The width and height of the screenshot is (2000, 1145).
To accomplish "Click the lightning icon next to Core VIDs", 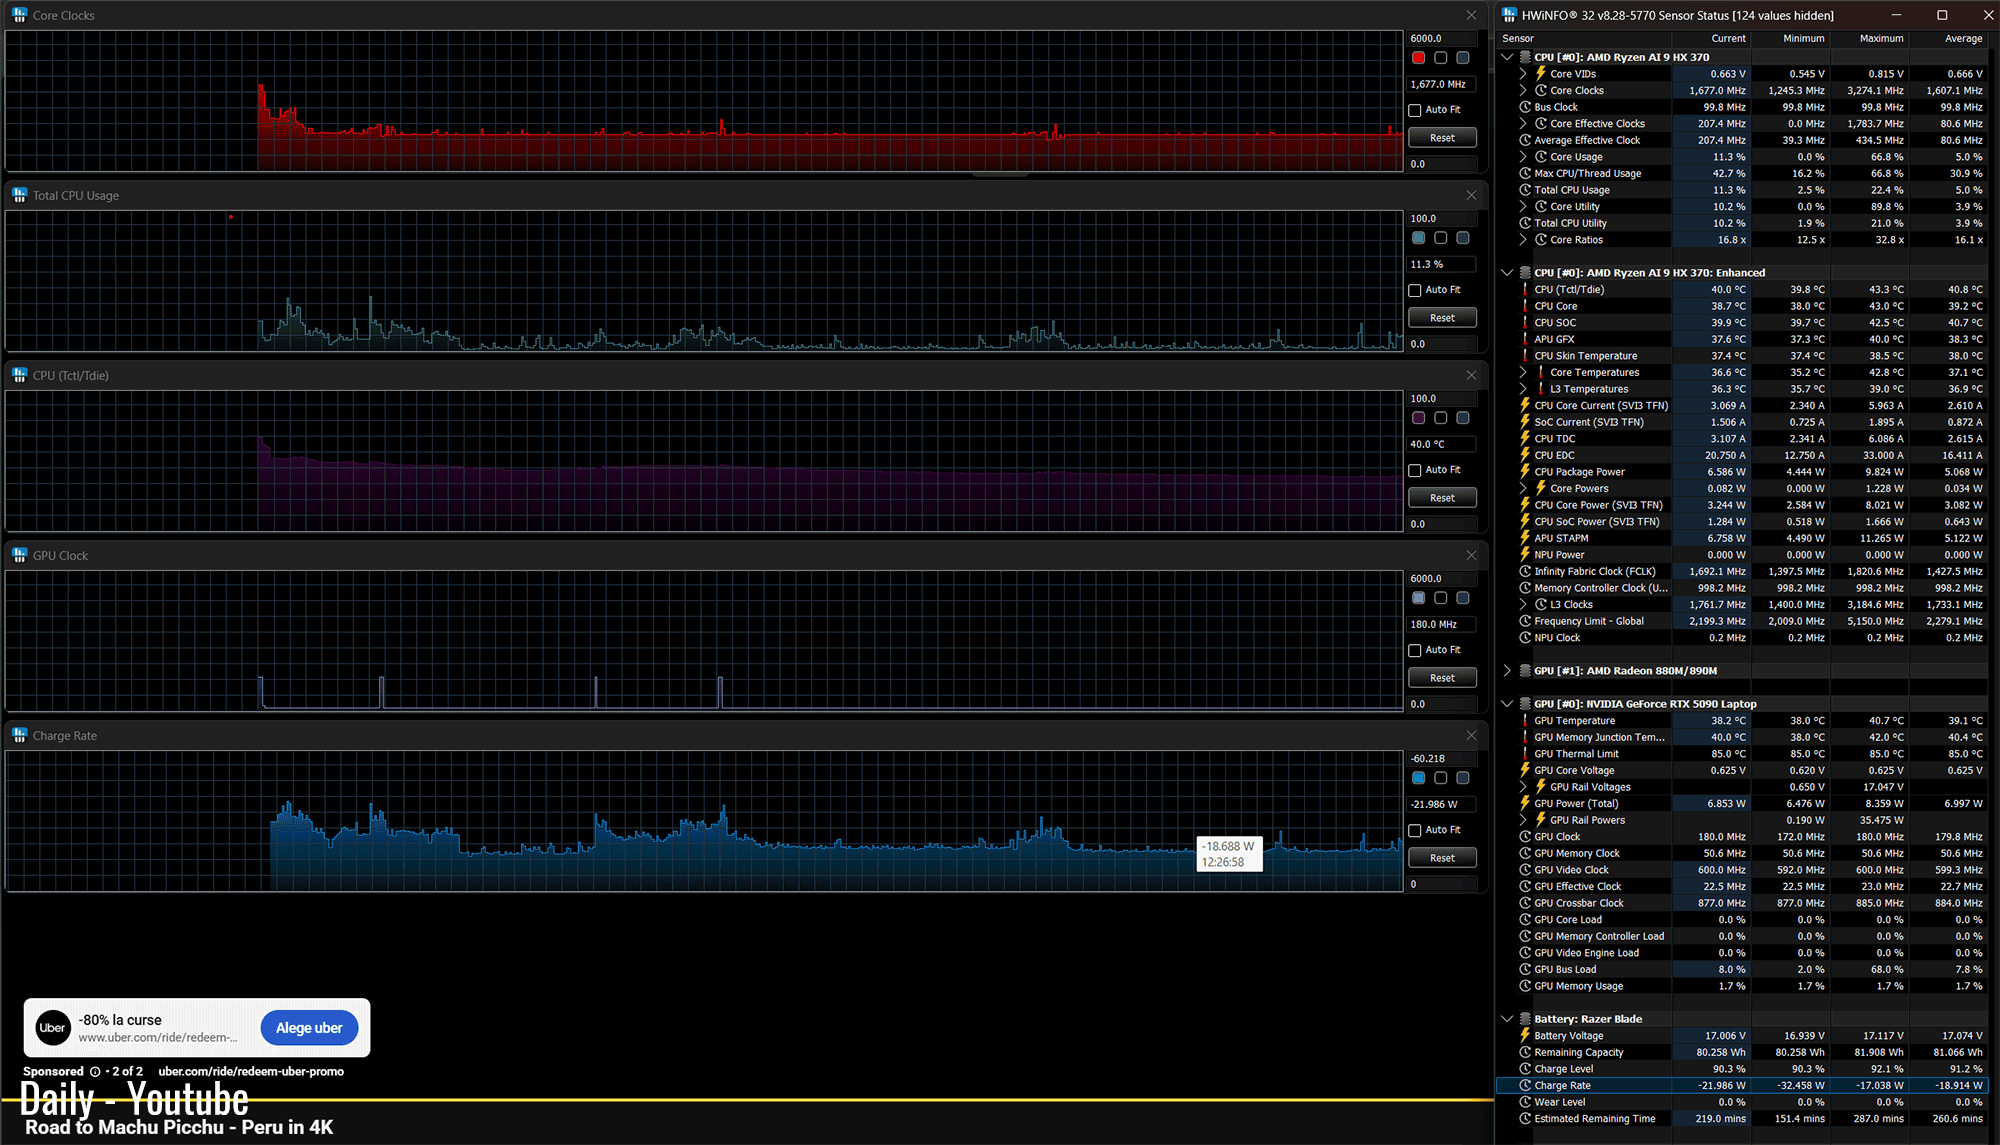I will 1541,74.
